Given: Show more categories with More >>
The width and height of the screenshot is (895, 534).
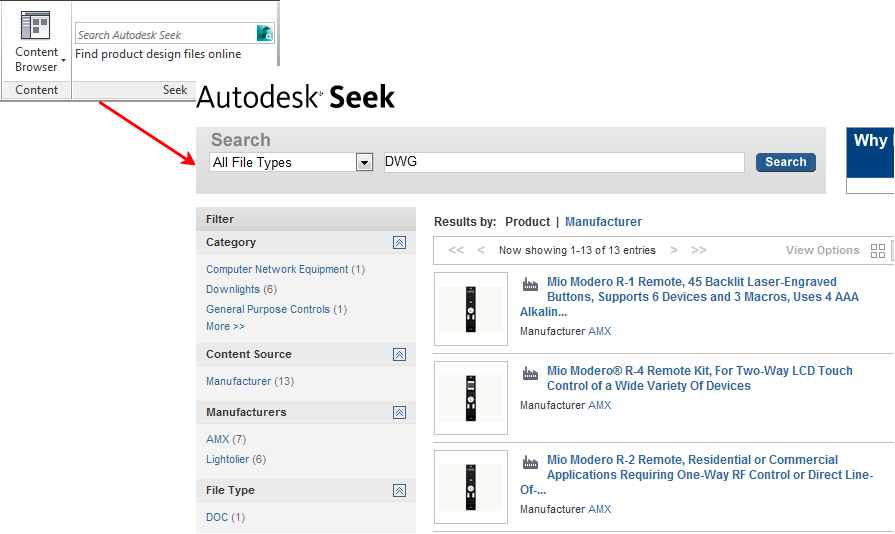Looking at the screenshot, I should [x=225, y=327].
